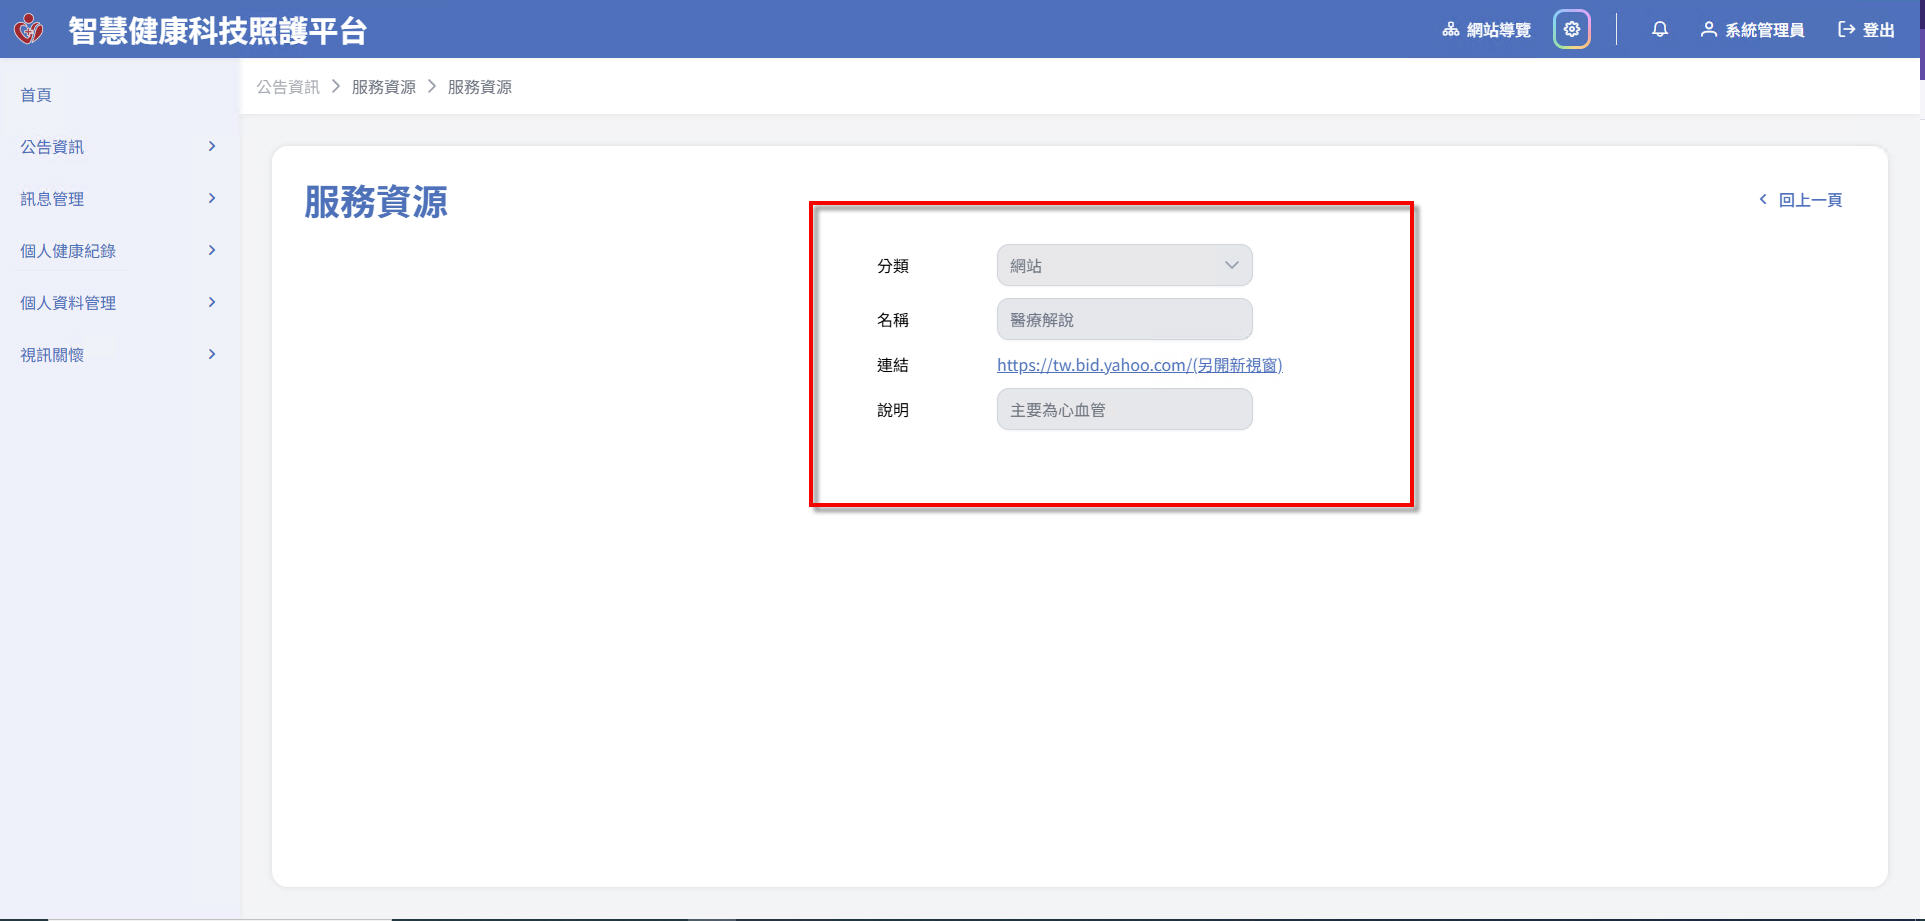
Task: Click the 系統管理員 user profile icon
Action: tap(1708, 30)
